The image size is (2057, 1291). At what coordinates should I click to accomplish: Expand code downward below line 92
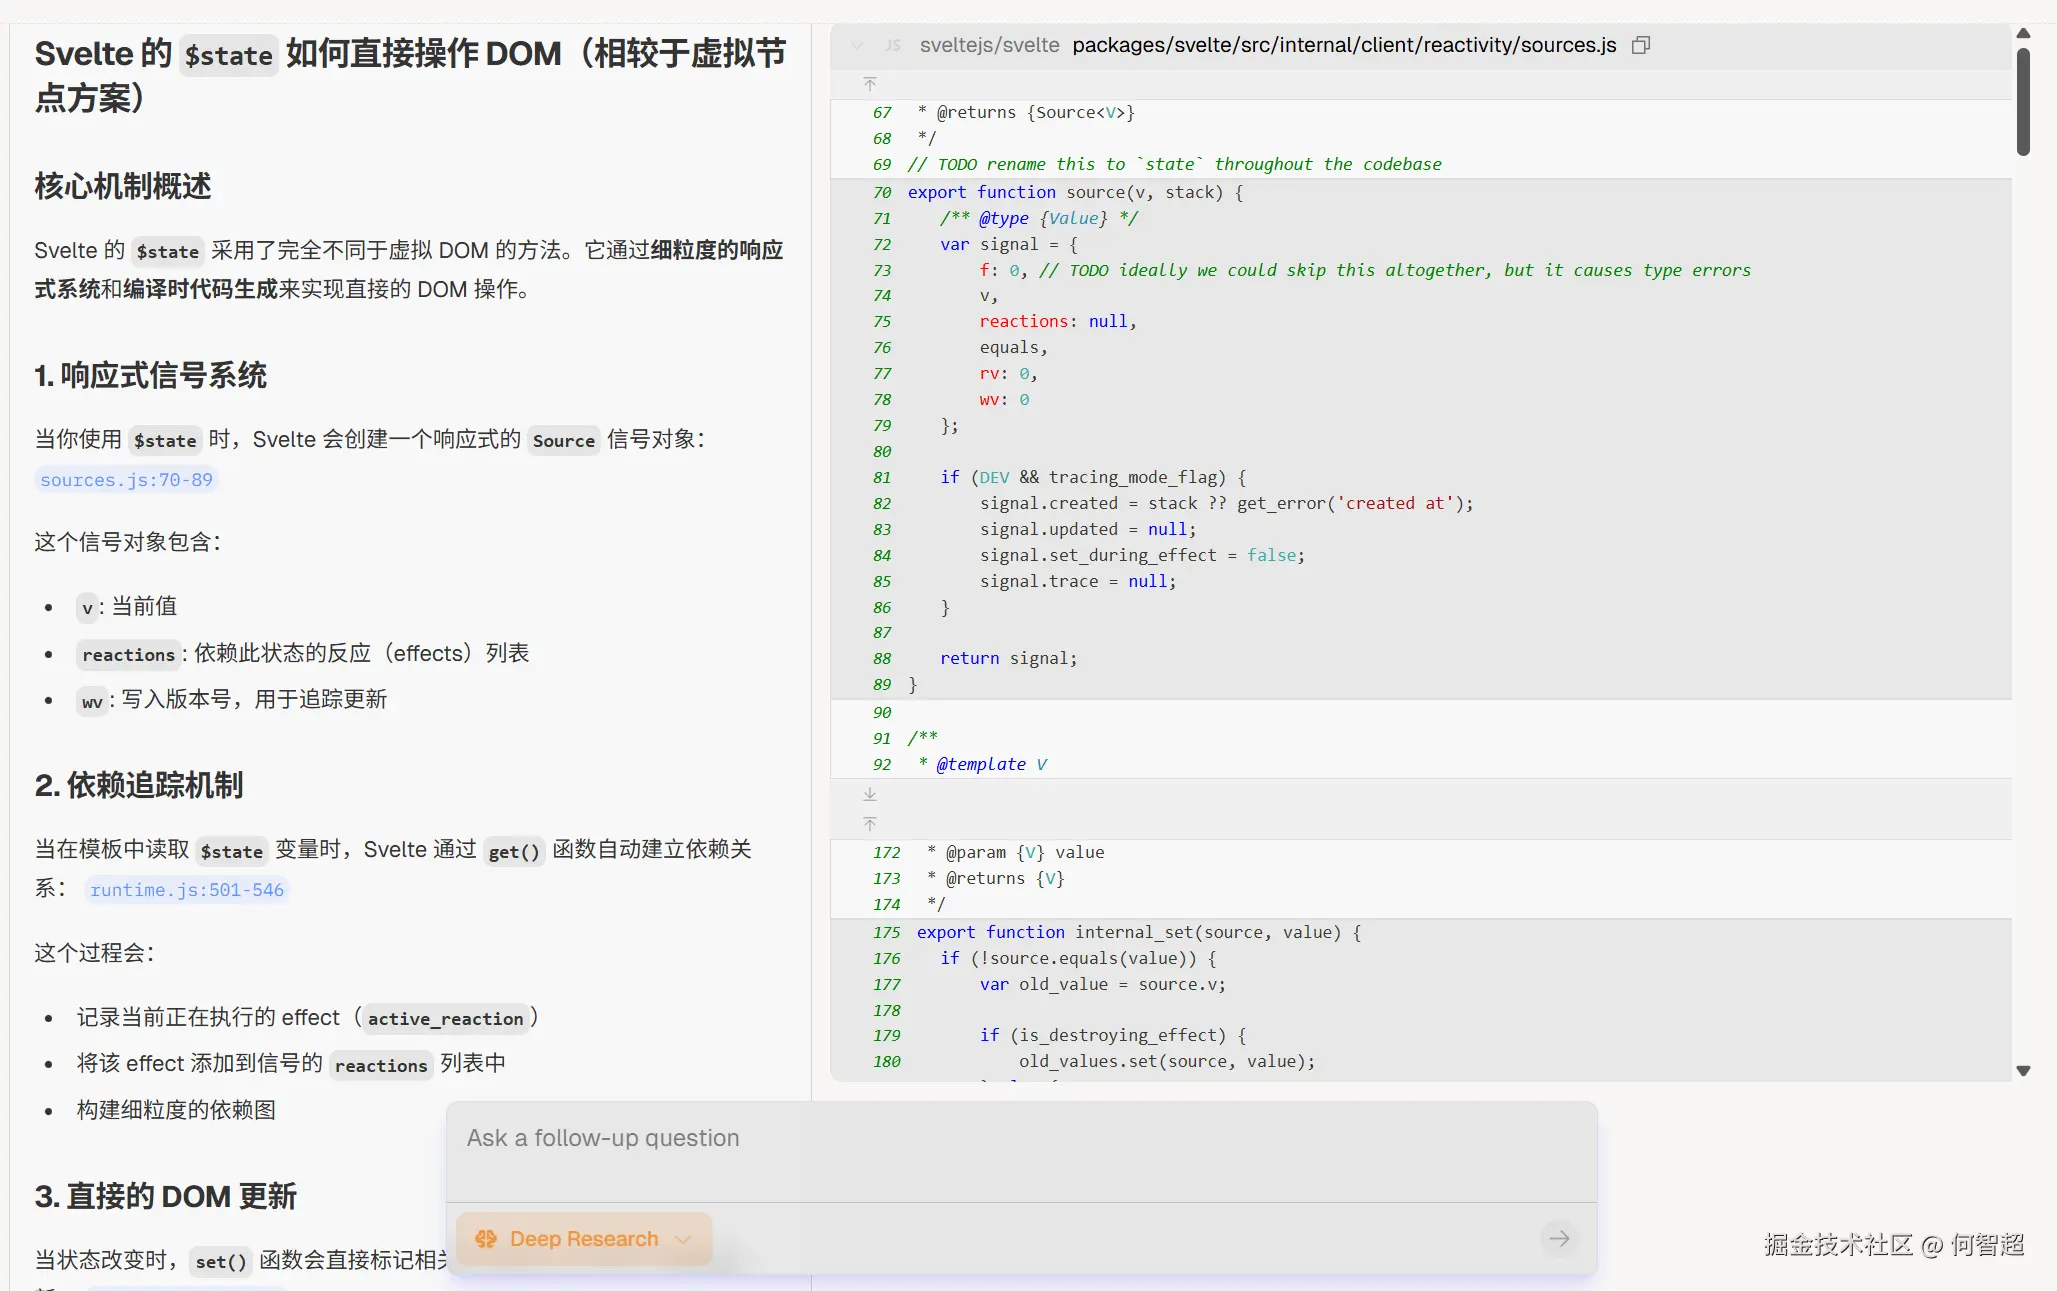click(870, 794)
